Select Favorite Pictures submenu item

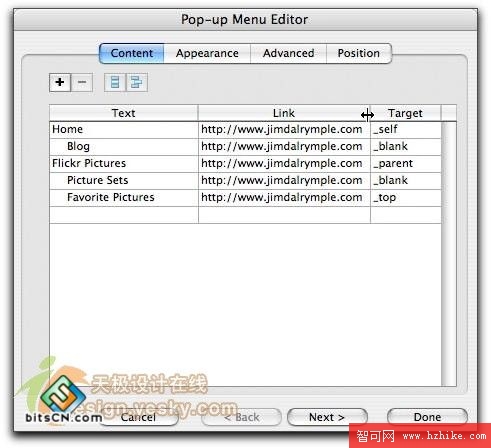tap(124, 198)
